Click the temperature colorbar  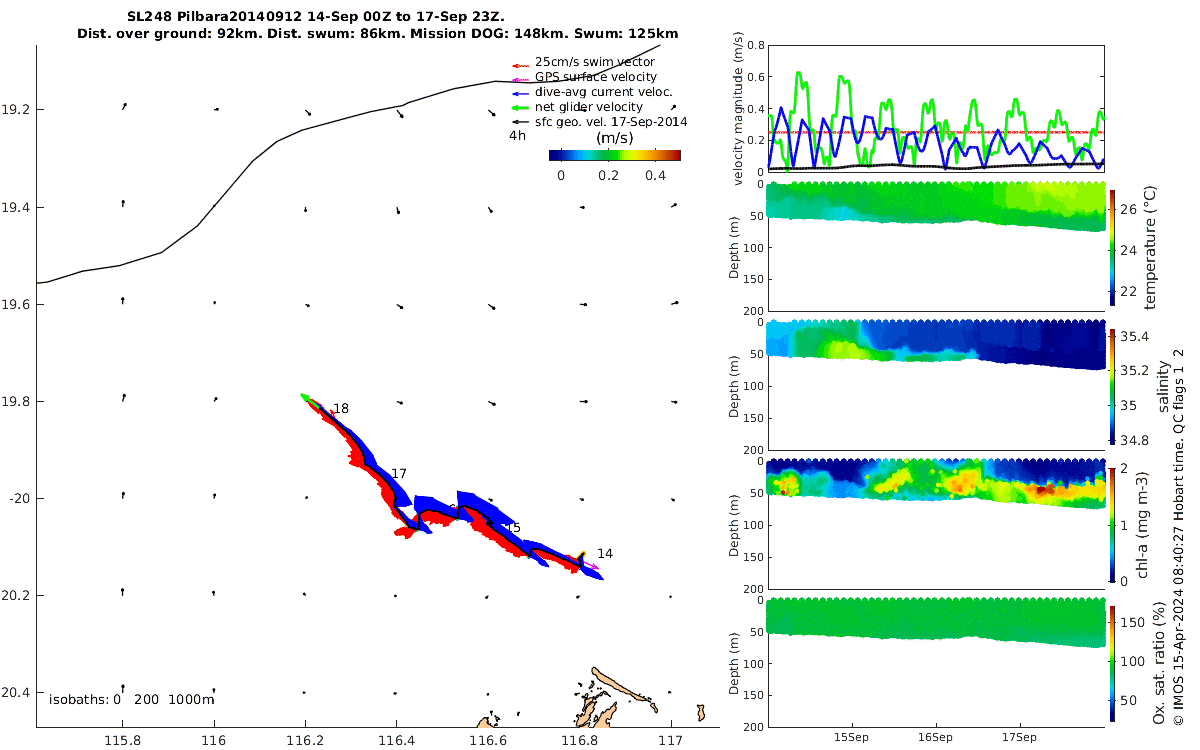(1113, 247)
